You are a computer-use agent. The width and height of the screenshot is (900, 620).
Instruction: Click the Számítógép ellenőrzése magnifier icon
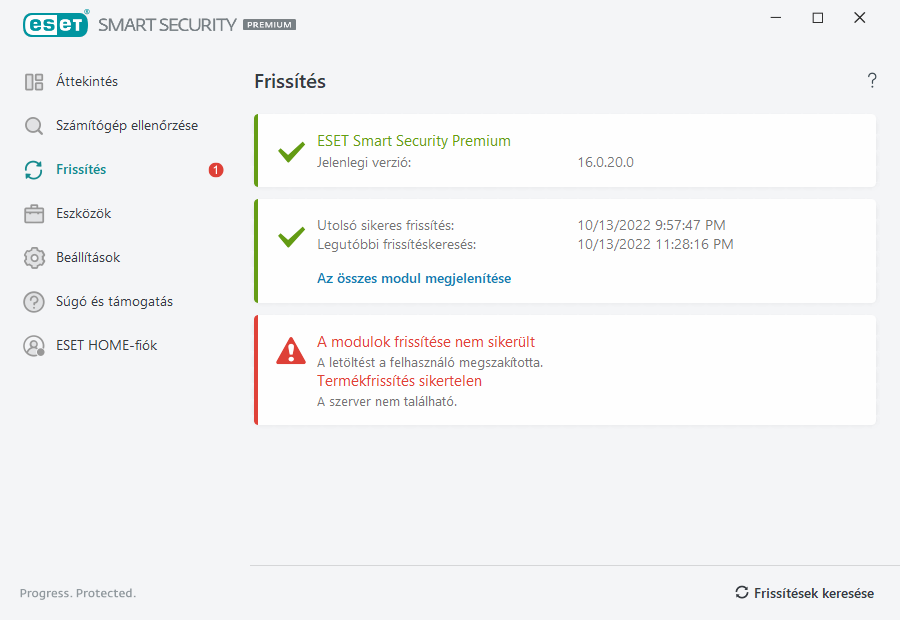pos(34,126)
